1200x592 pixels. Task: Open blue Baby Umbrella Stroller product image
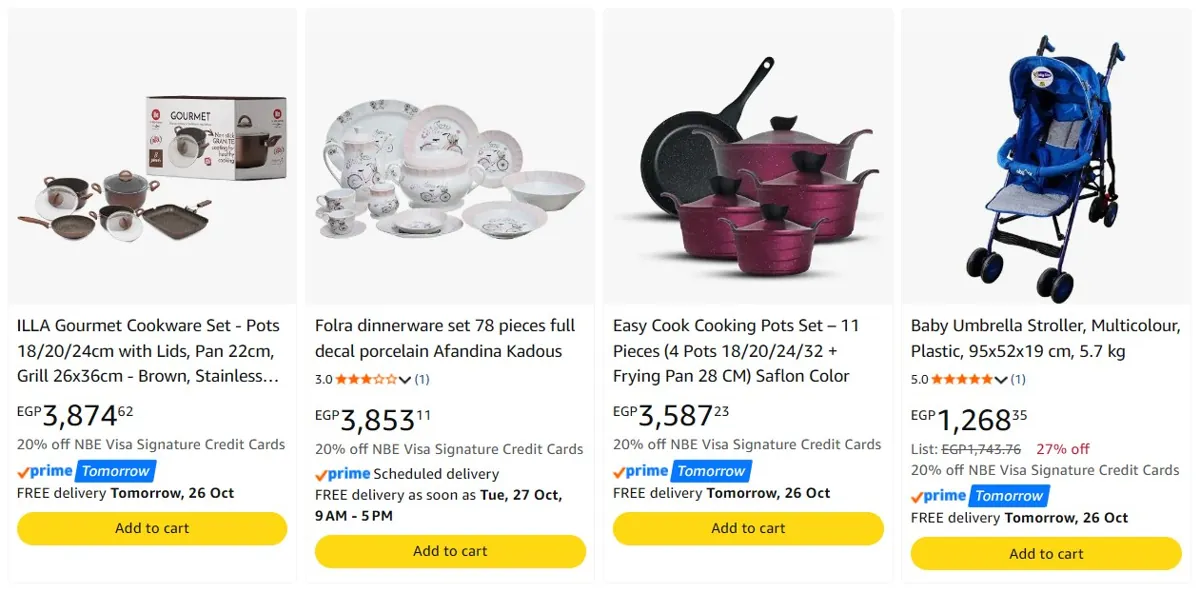(x=1047, y=166)
